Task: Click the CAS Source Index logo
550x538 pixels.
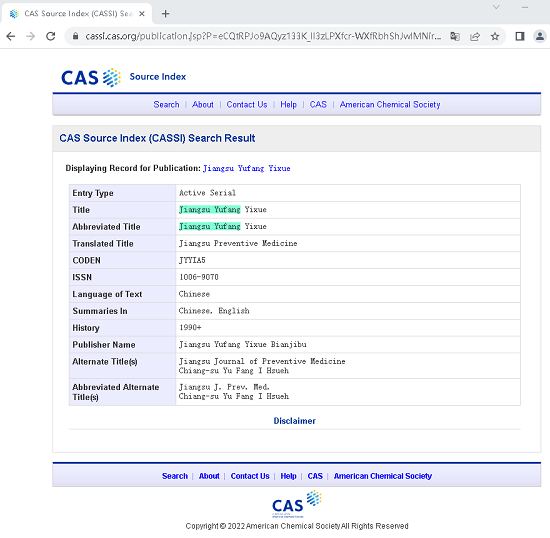Action: (123, 77)
